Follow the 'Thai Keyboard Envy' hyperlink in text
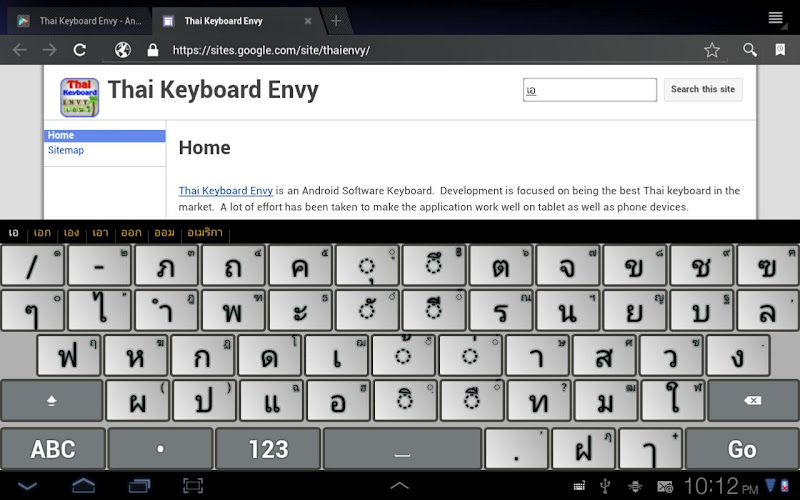Viewport: 800px width, 500px height. click(226, 191)
